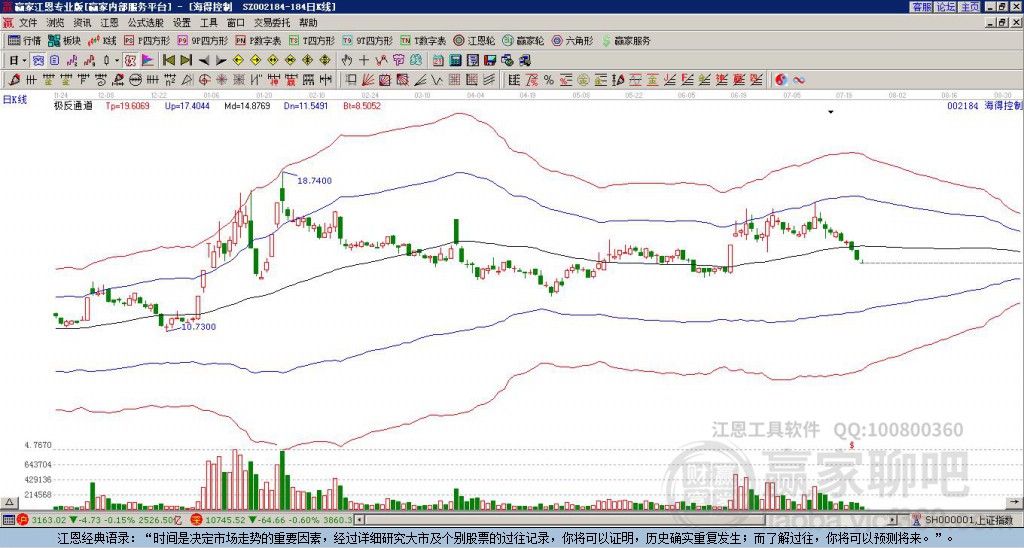The image size is (1024, 548).
Task: Select the crosshair cursor tool
Action: (x=364, y=61)
